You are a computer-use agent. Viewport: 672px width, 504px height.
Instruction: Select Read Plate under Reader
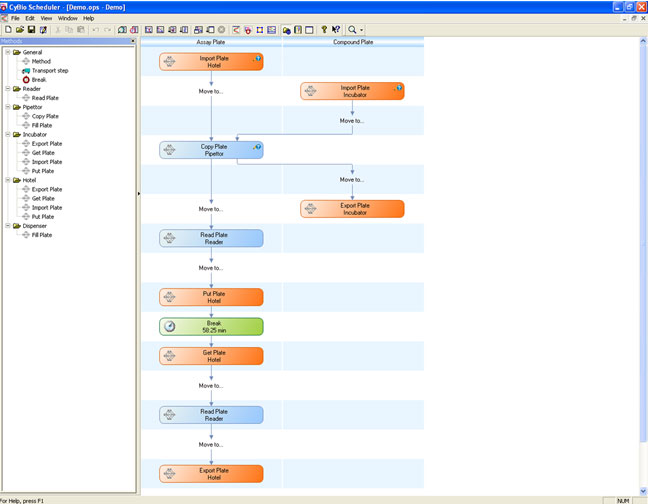45,98
